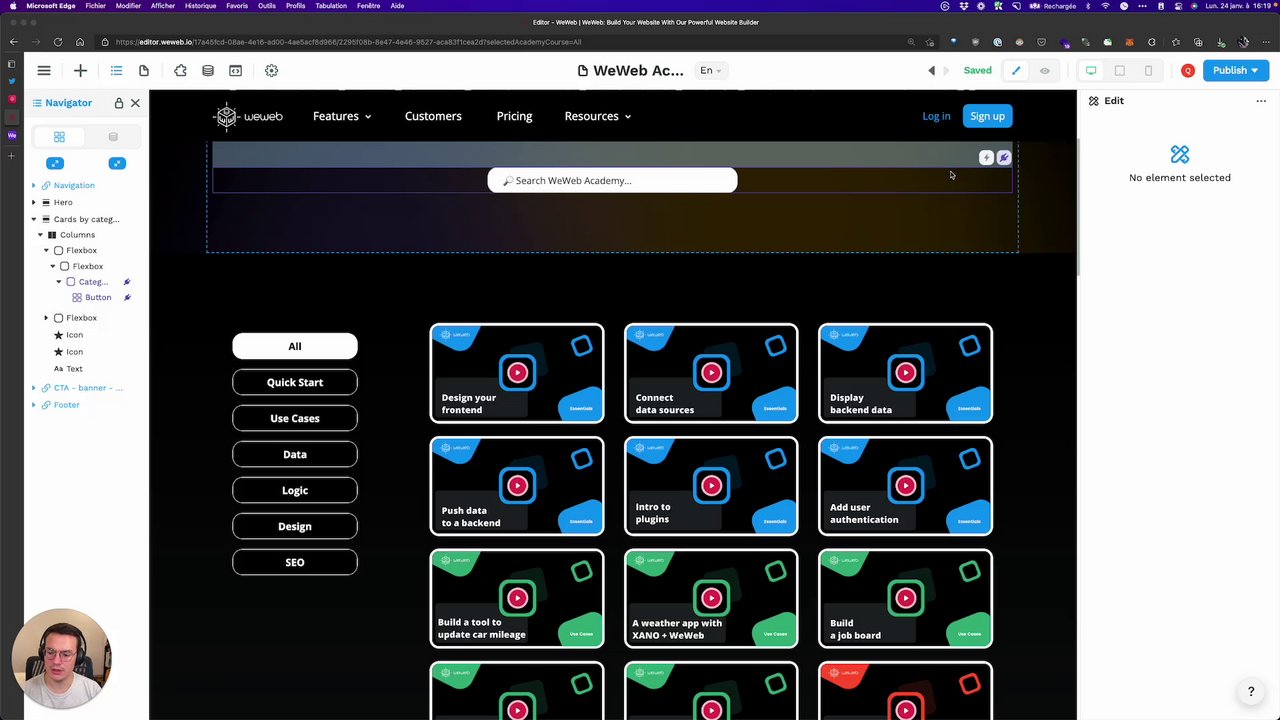Open the hamburger main menu

click(44, 70)
